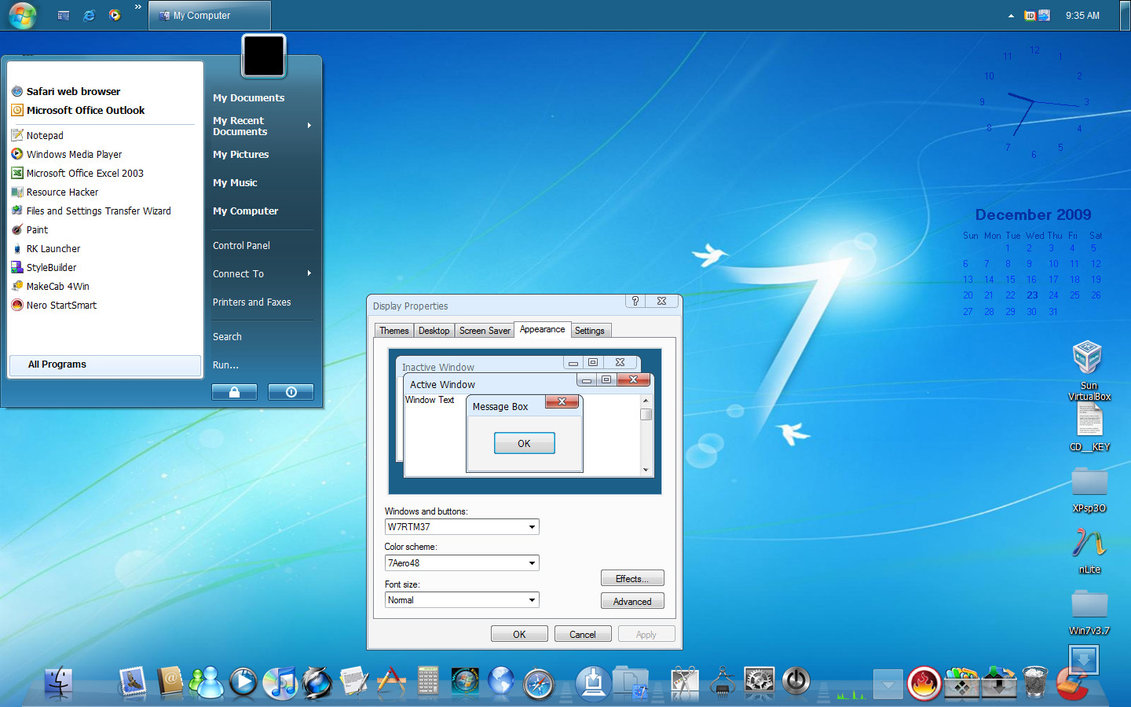
Task: Open Control Panel from Start menu
Action: tap(241, 245)
